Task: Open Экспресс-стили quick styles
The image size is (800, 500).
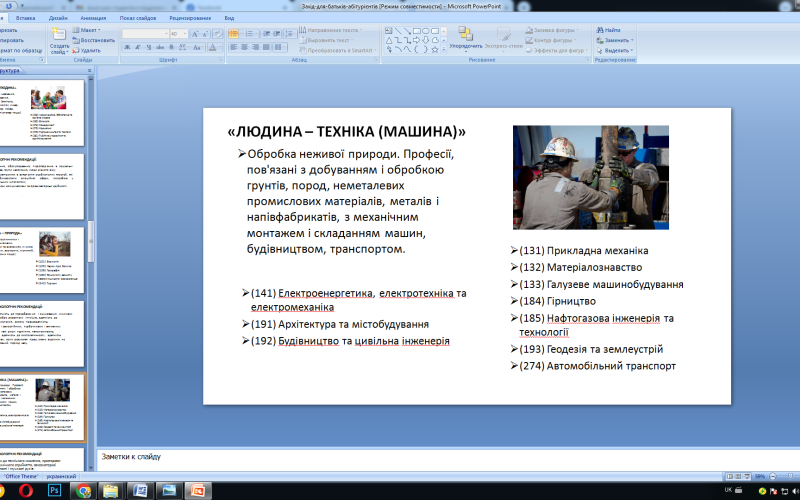Action: point(504,39)
